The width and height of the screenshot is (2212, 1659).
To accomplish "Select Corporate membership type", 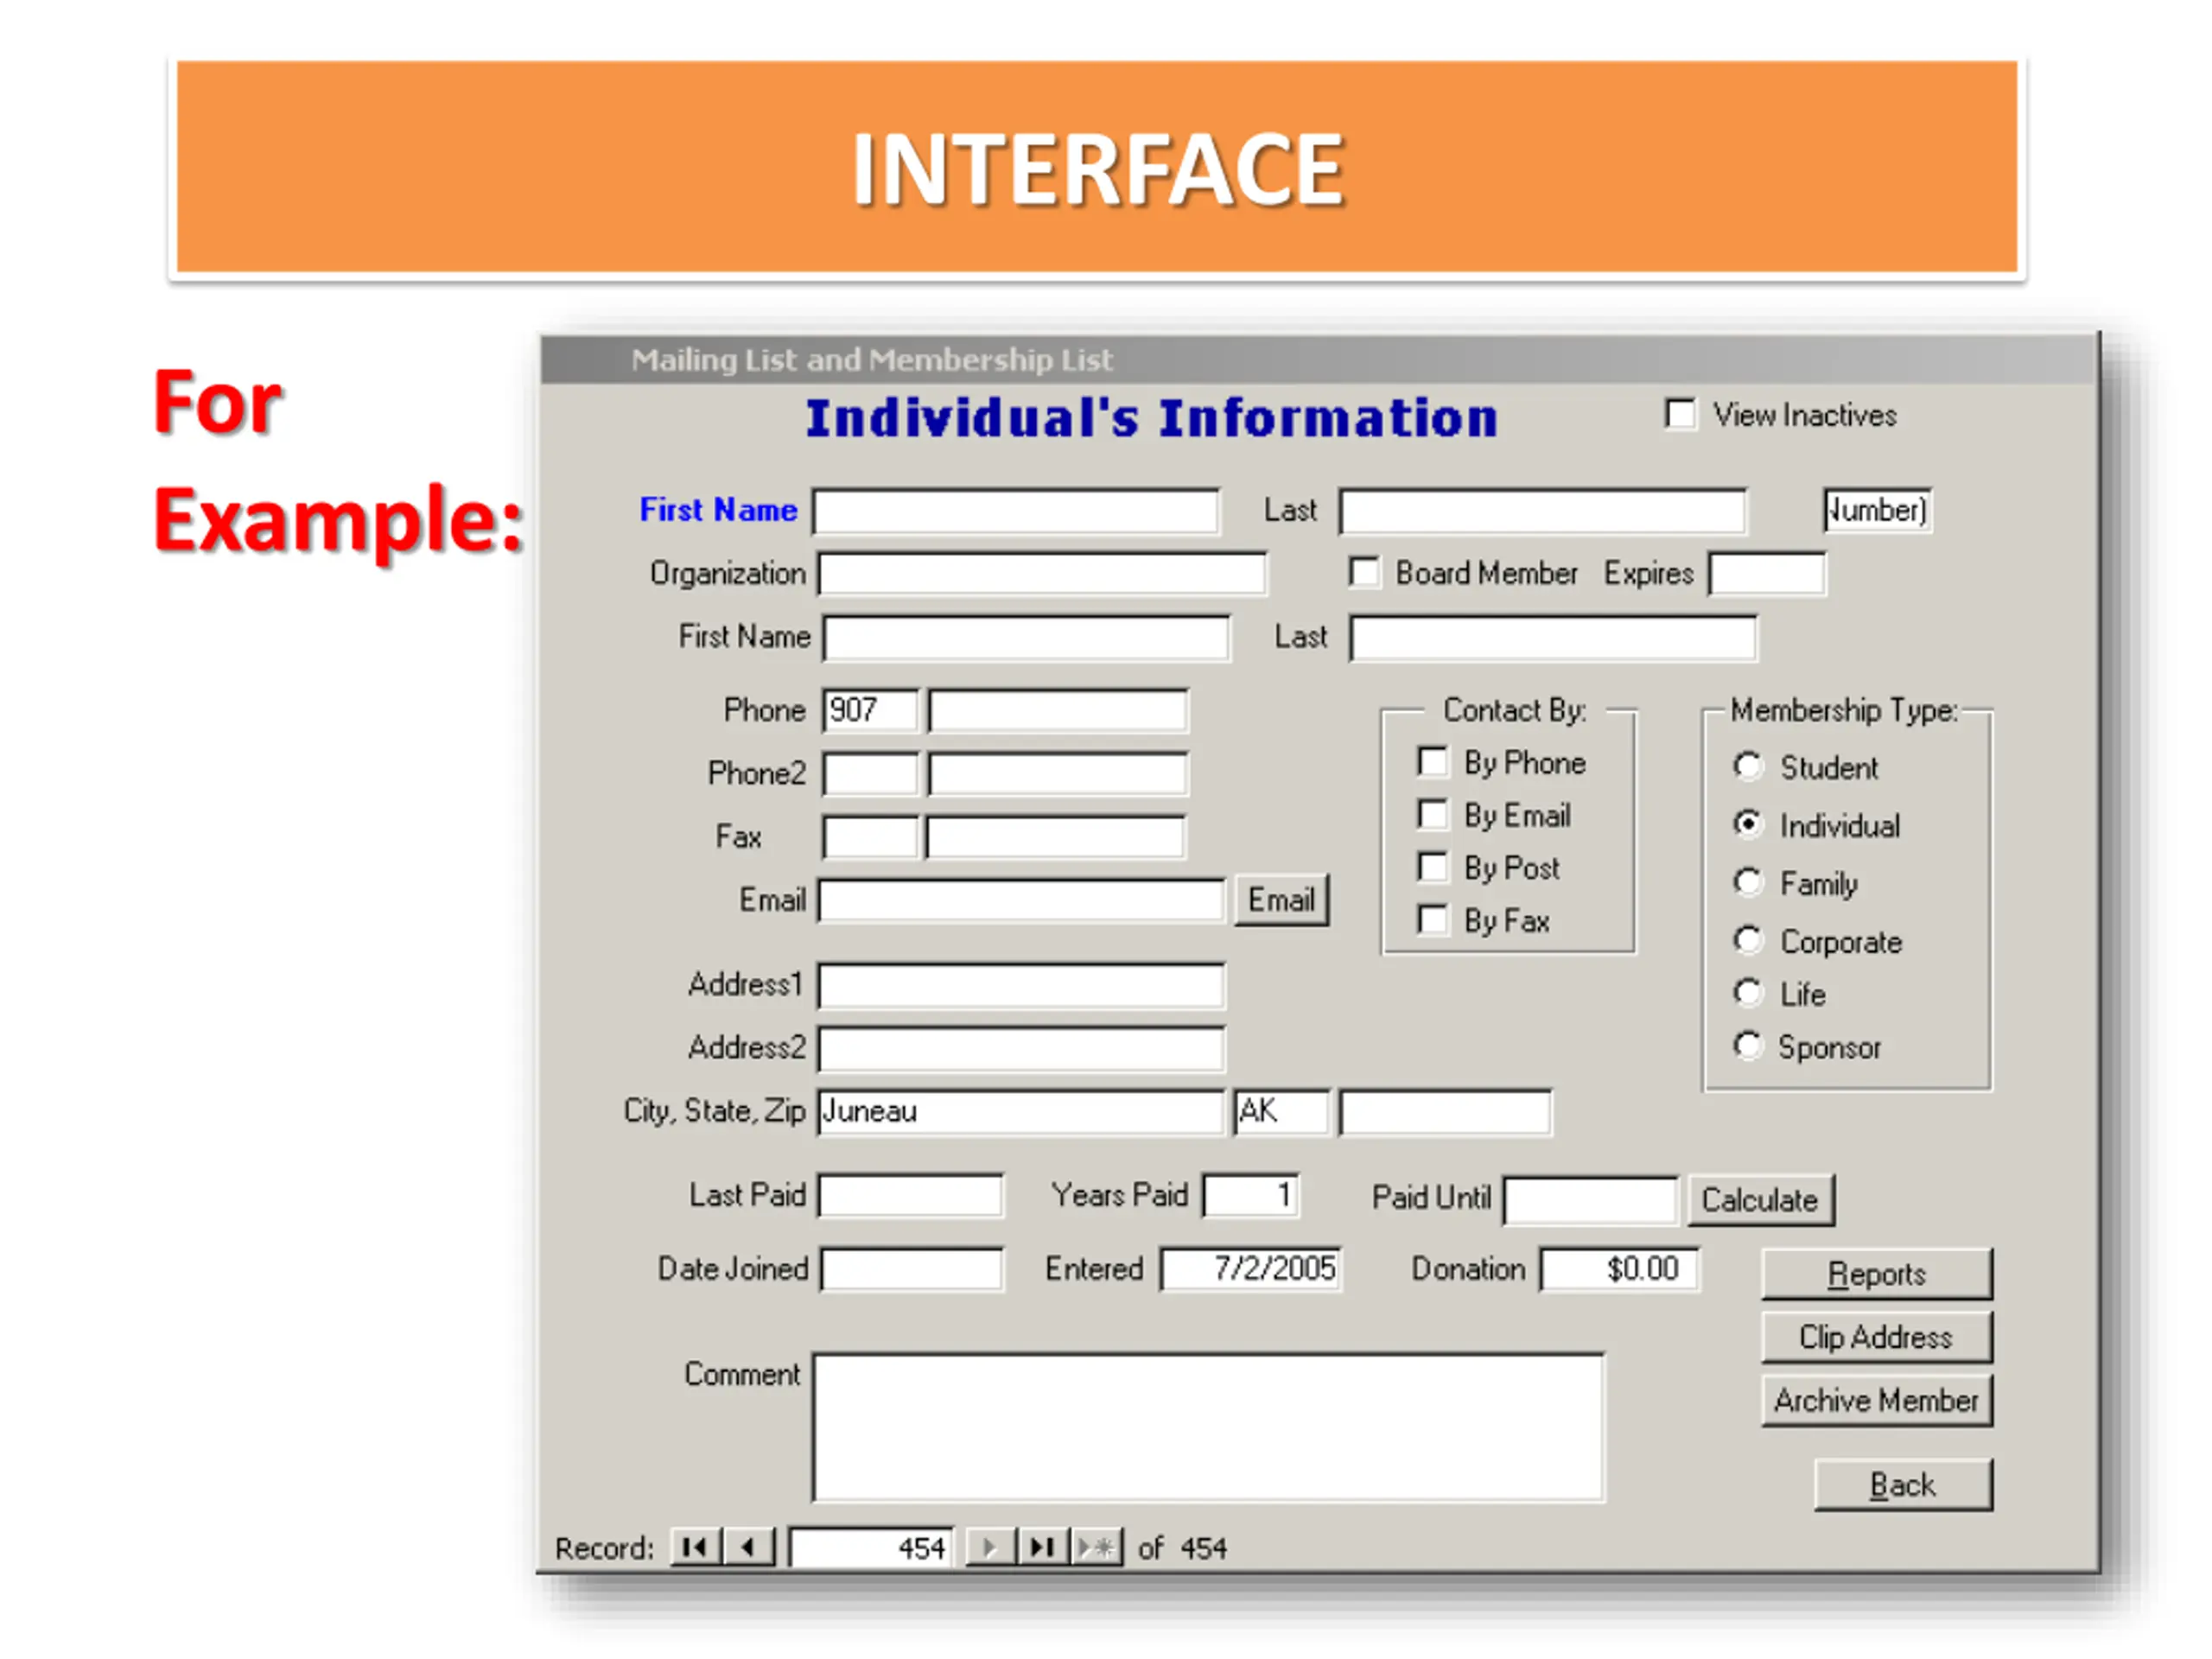I will (x=1747, y=940).
